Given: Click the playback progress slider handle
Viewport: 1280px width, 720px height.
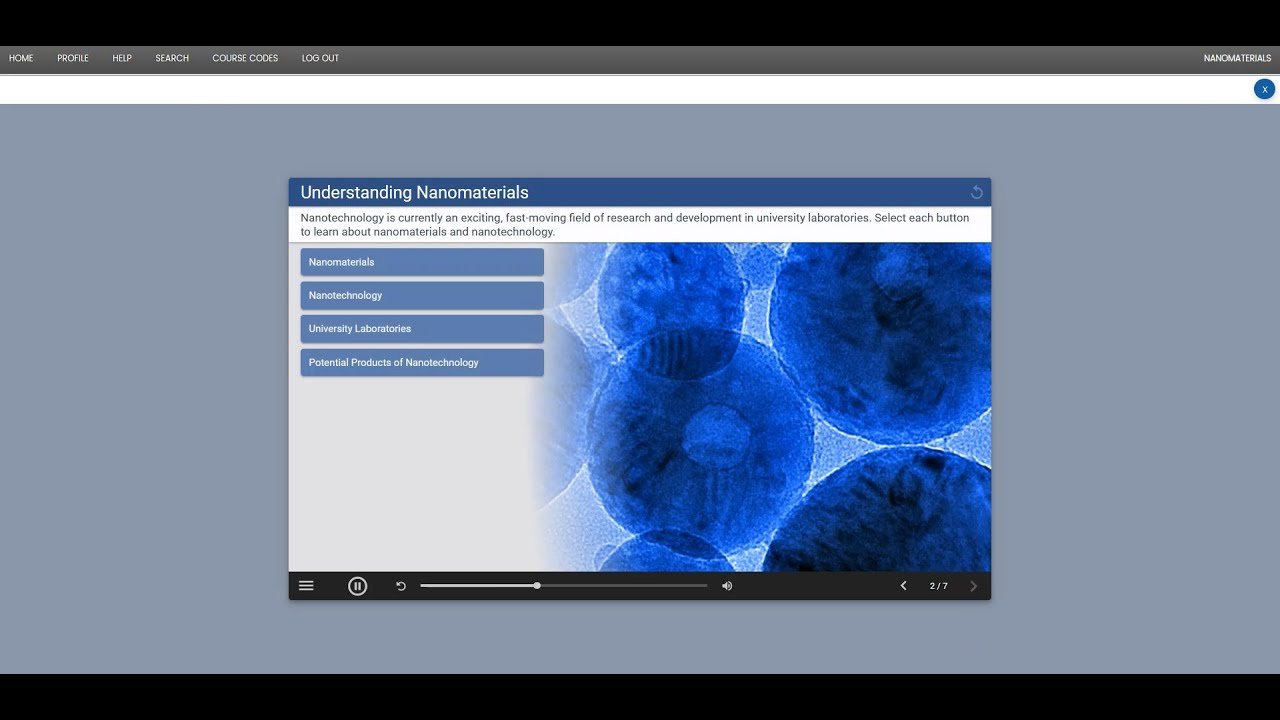Looking at the screenshot, I should click(537, 586).
